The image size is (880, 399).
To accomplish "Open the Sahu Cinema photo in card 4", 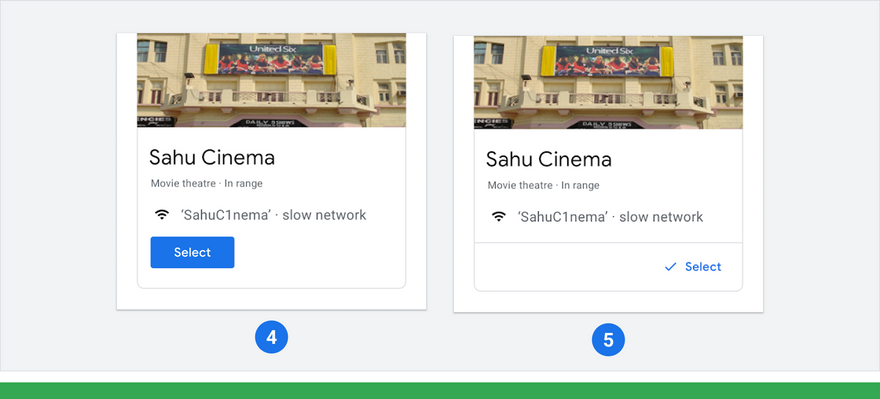I will [x=272, y=80].
